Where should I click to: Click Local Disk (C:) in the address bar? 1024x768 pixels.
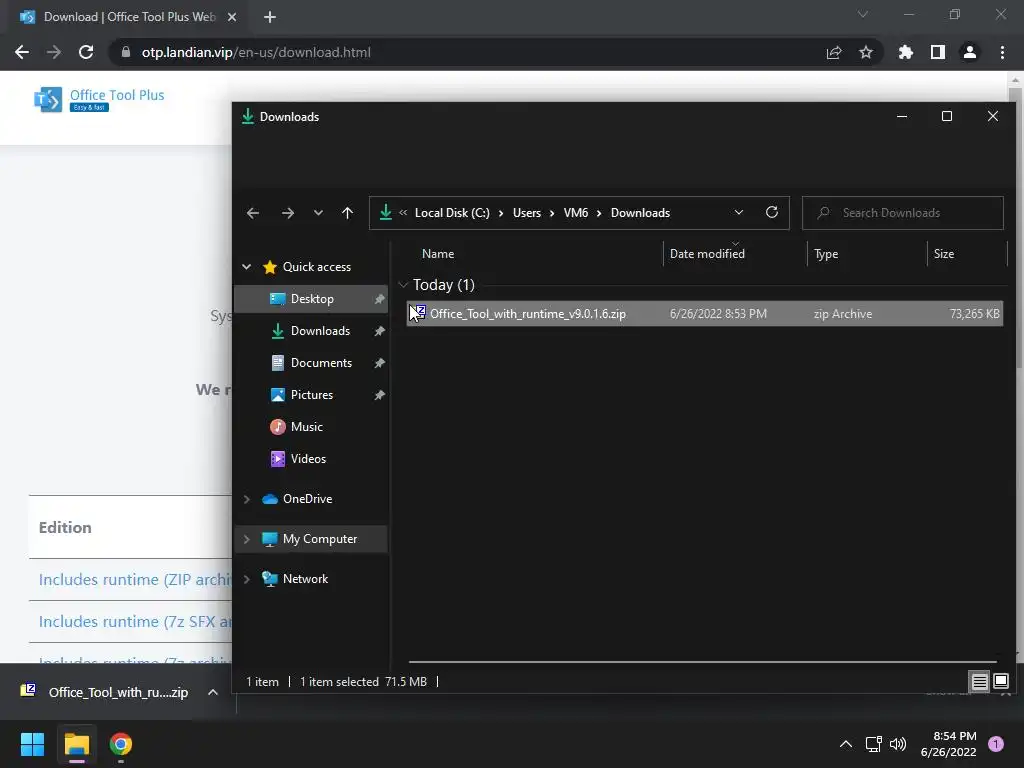(x=452, y=213)
